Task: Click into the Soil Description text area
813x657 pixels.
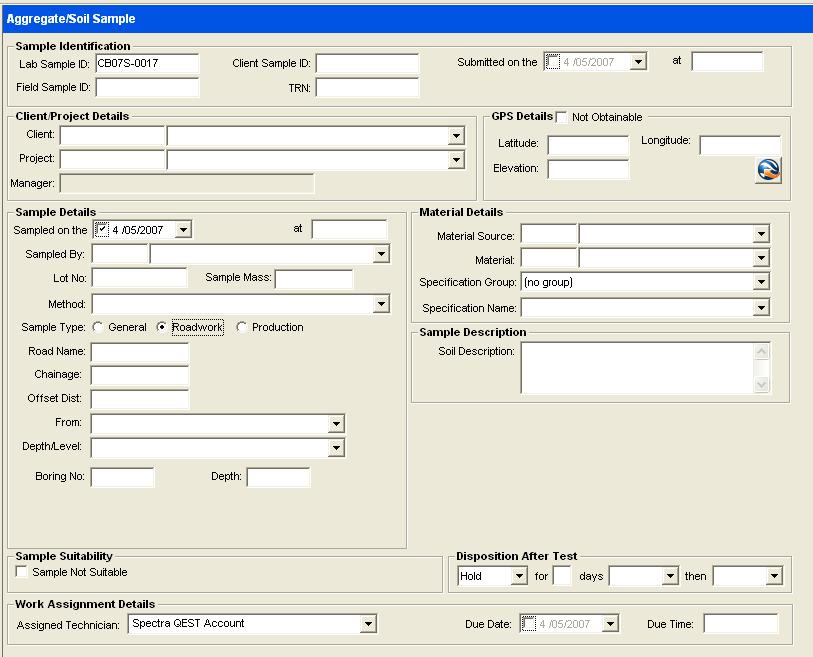Action: click(x=636, y=368)
